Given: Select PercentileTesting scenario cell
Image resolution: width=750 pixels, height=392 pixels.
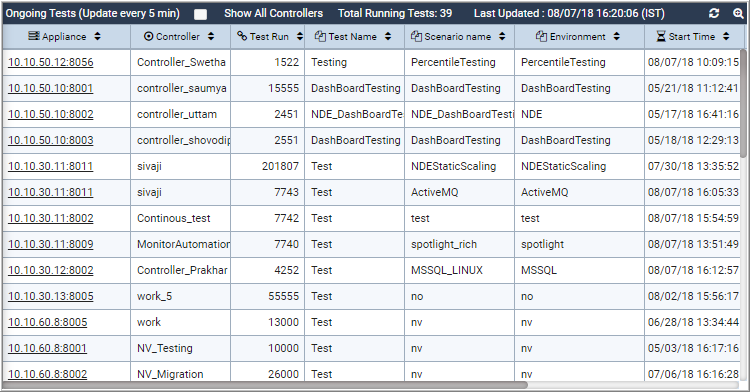Looking at the screenshot, I should point(460,62).
